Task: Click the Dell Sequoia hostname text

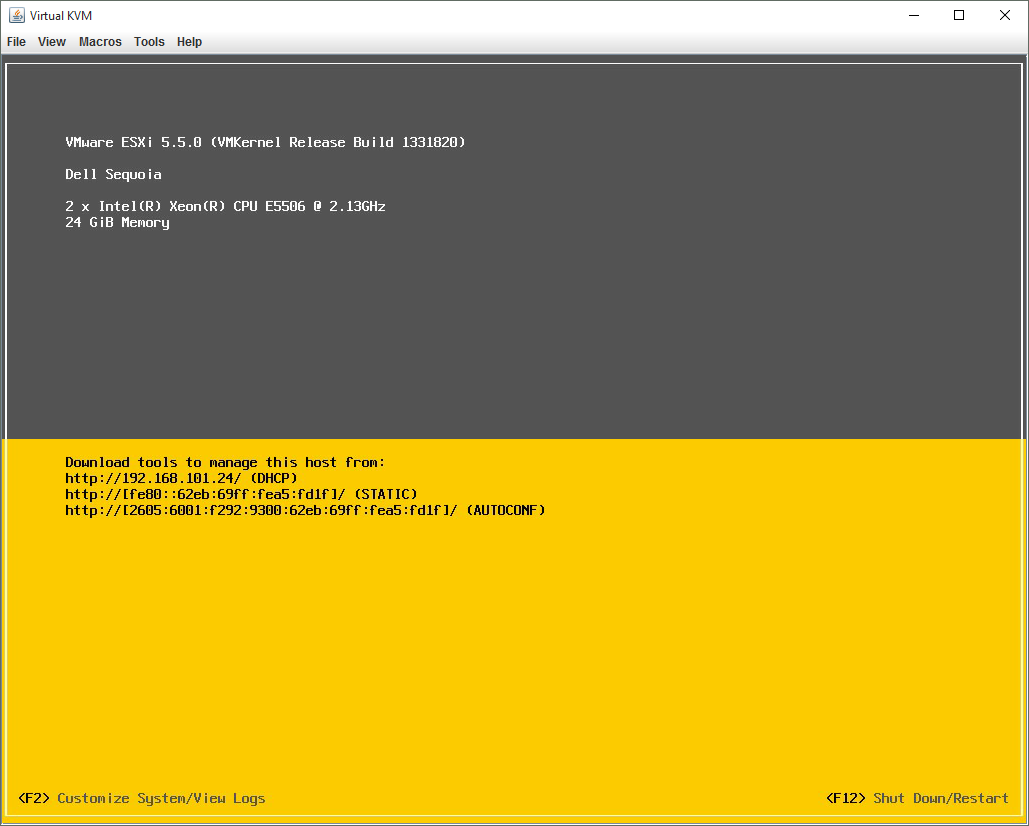Action: (113, 174)
